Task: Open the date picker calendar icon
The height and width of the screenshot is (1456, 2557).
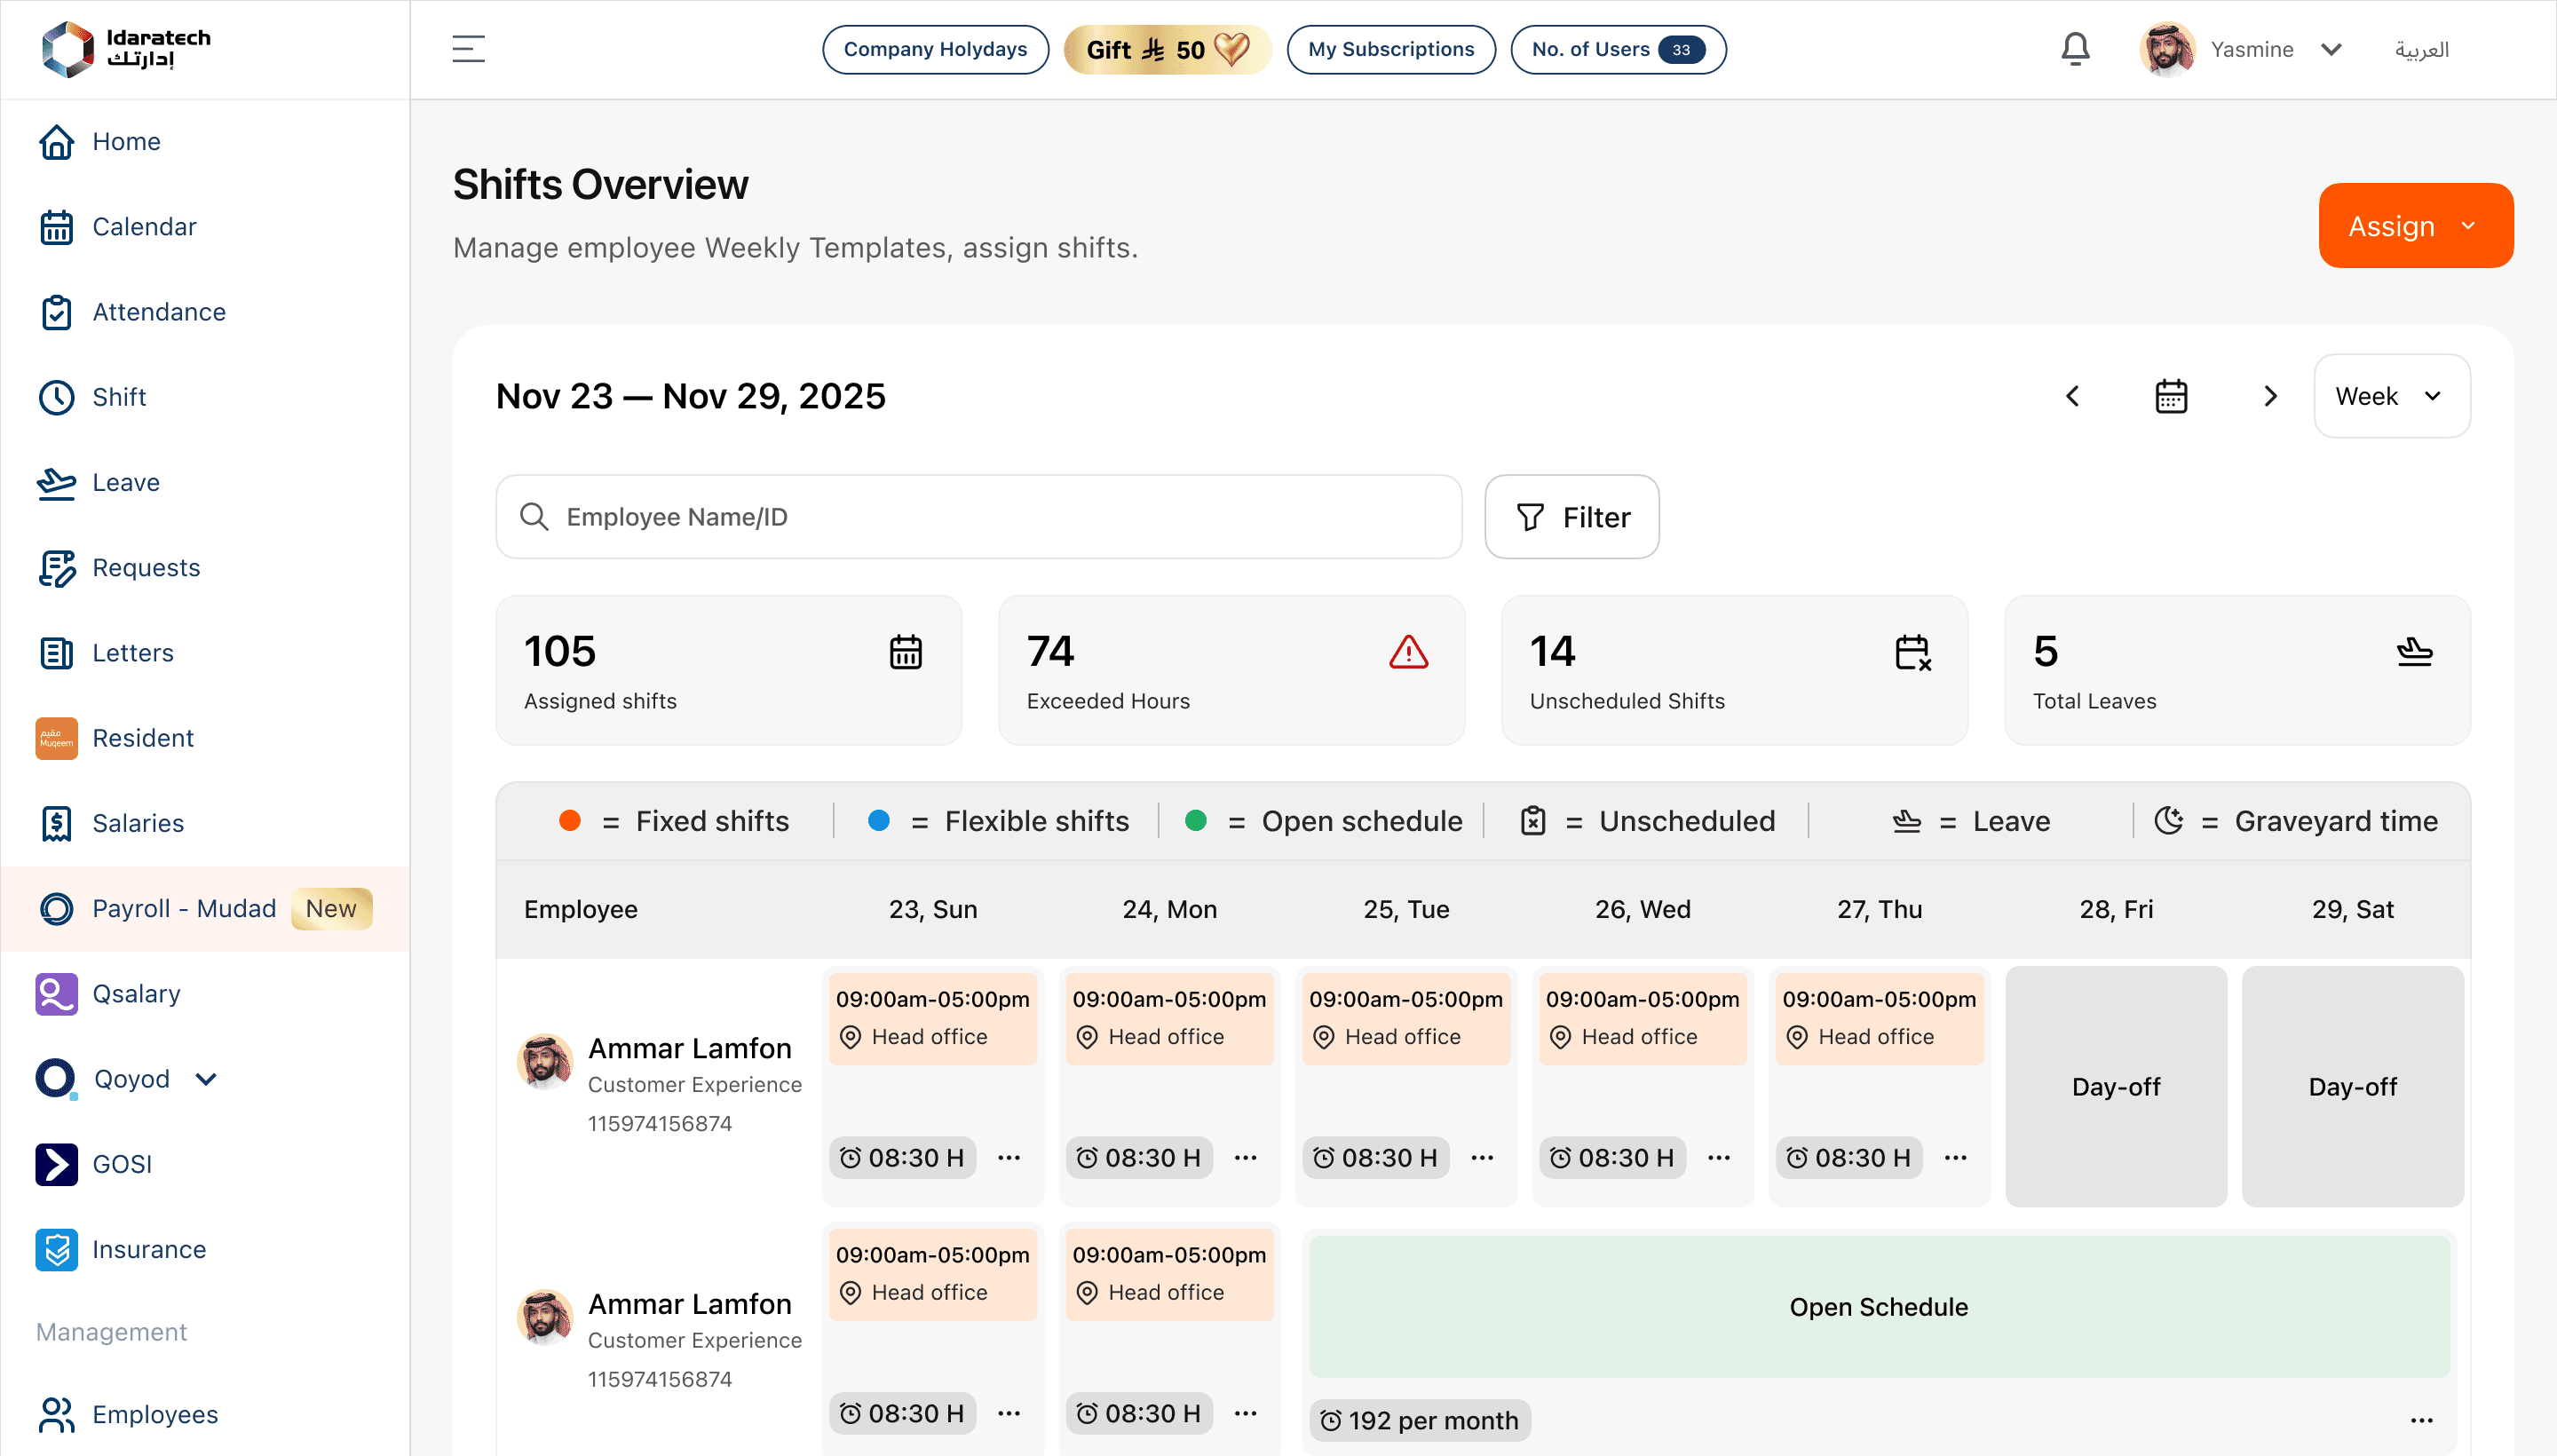Action: pyautogui.click(x=2170, y=396)
